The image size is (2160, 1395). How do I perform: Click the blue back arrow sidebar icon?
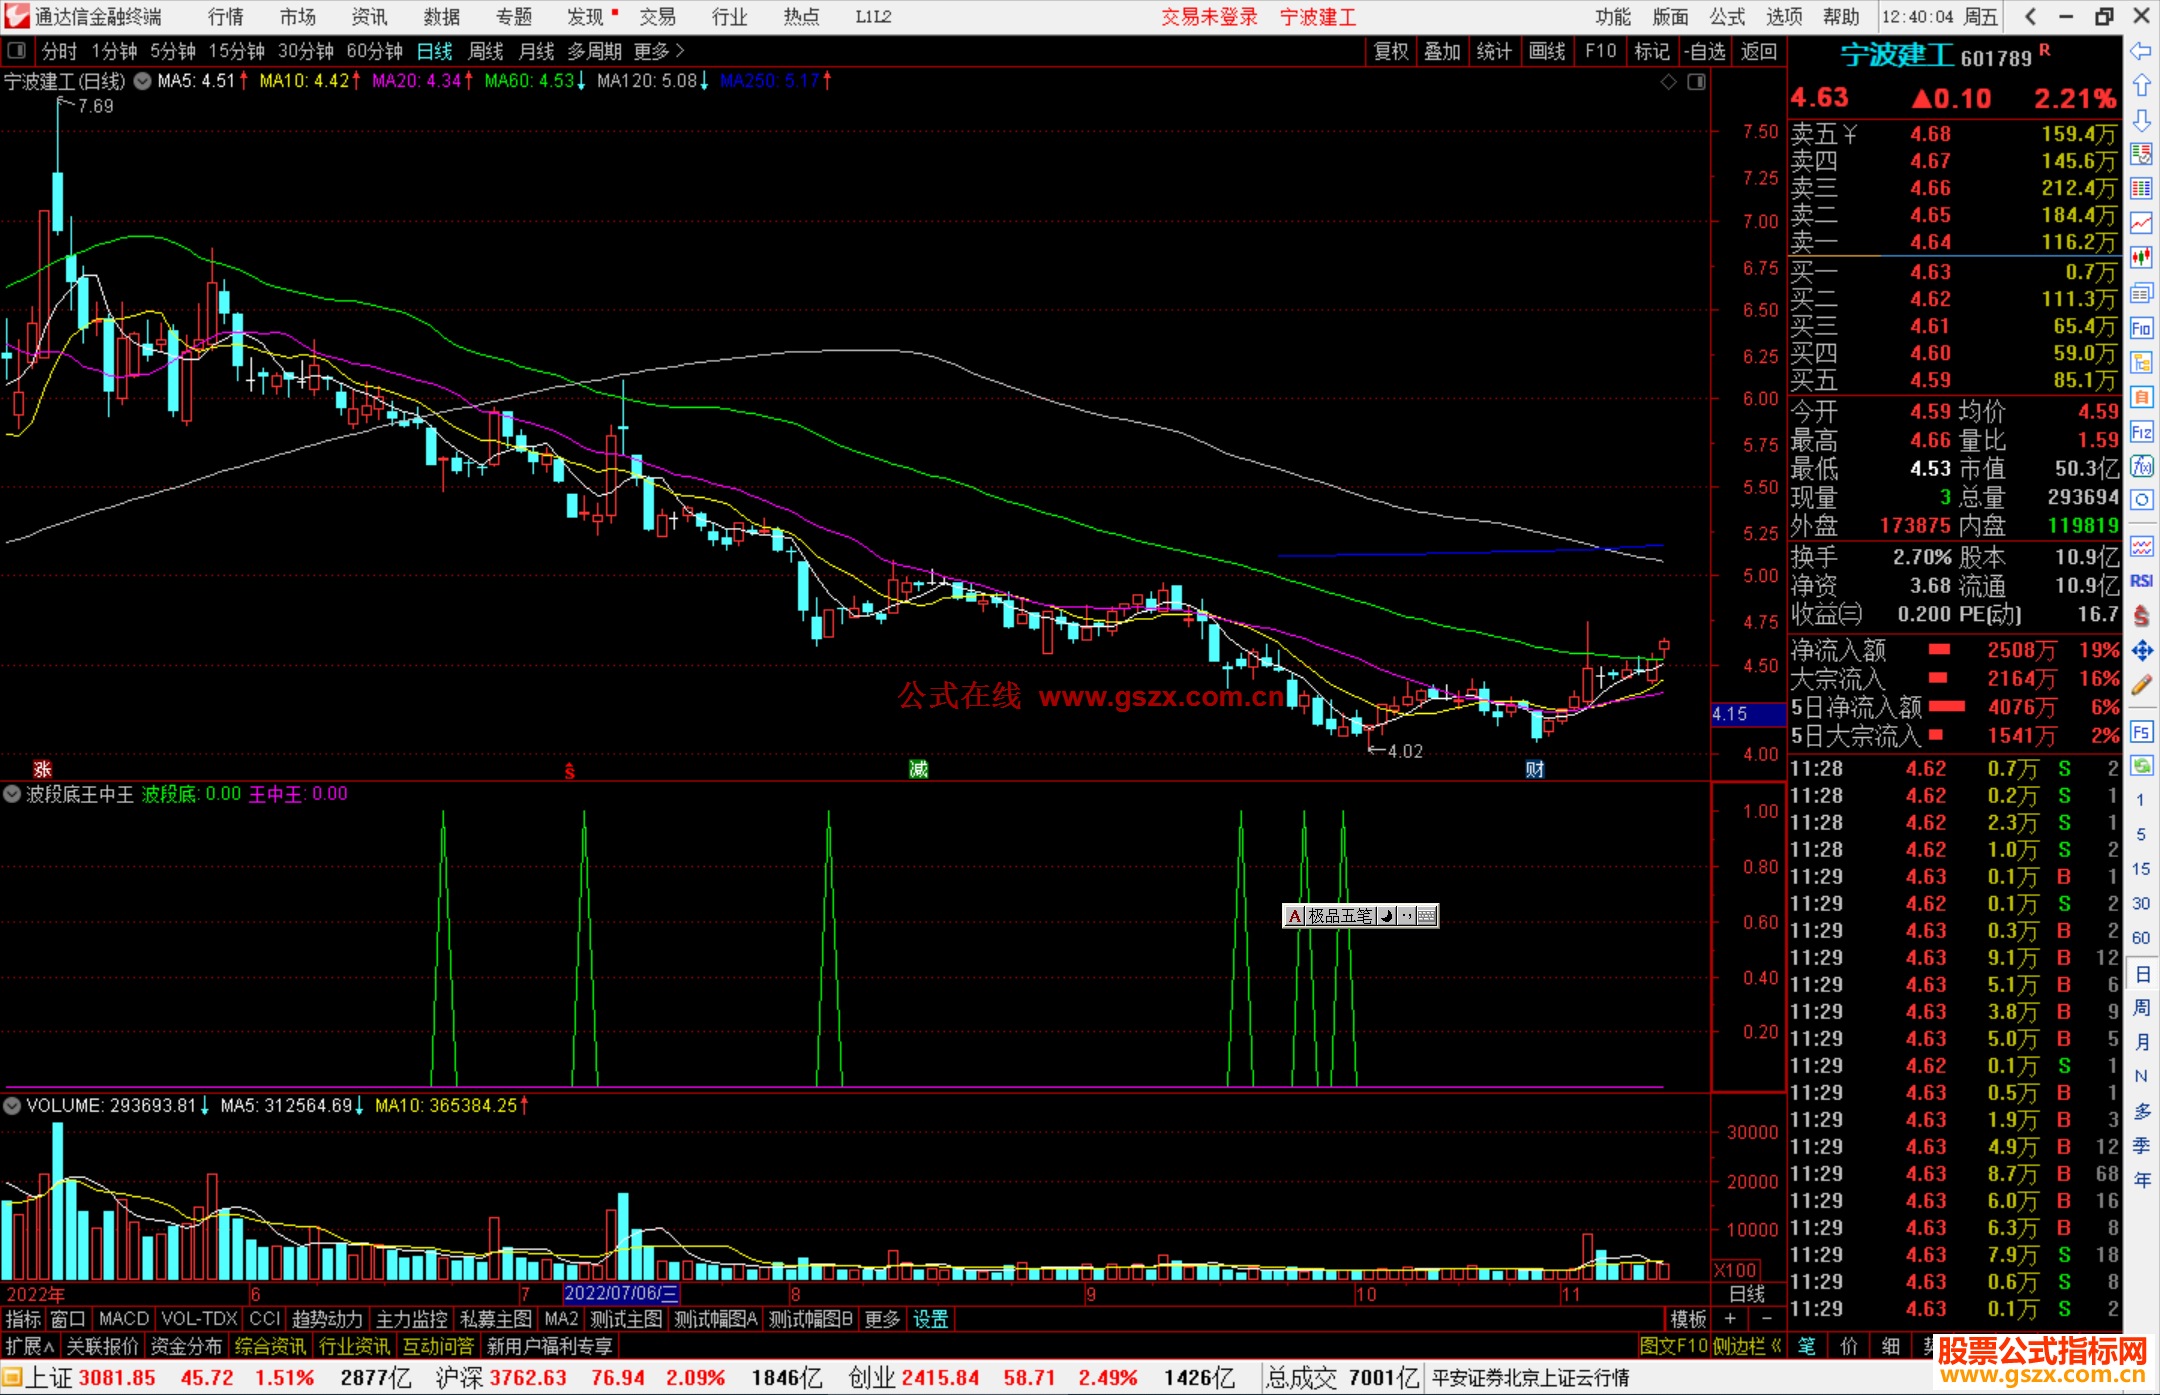pyautogui.click(x=2141, y=51)
